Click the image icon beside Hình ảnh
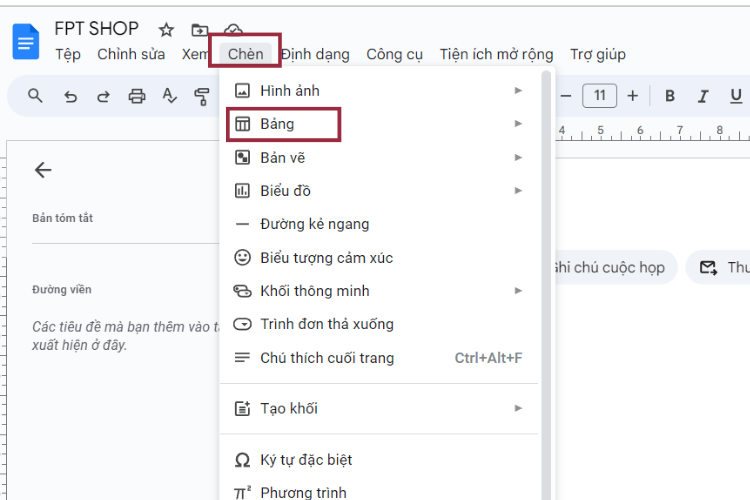 click(x=242, y=90)
